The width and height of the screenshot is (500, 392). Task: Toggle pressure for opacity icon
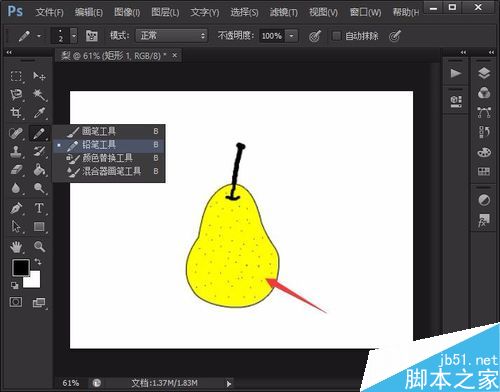315,36
